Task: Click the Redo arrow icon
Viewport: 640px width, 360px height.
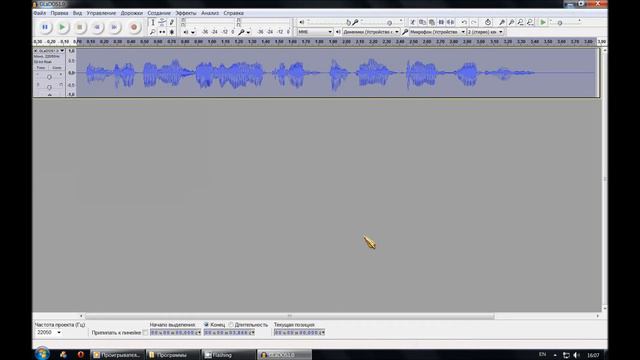Action: (x=473, y=22)
